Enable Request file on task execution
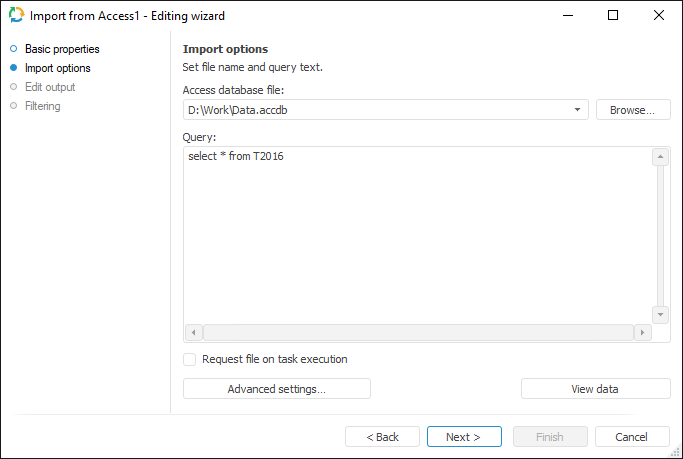The width and height of the screenshot is (683, 459). click(190, 360)
